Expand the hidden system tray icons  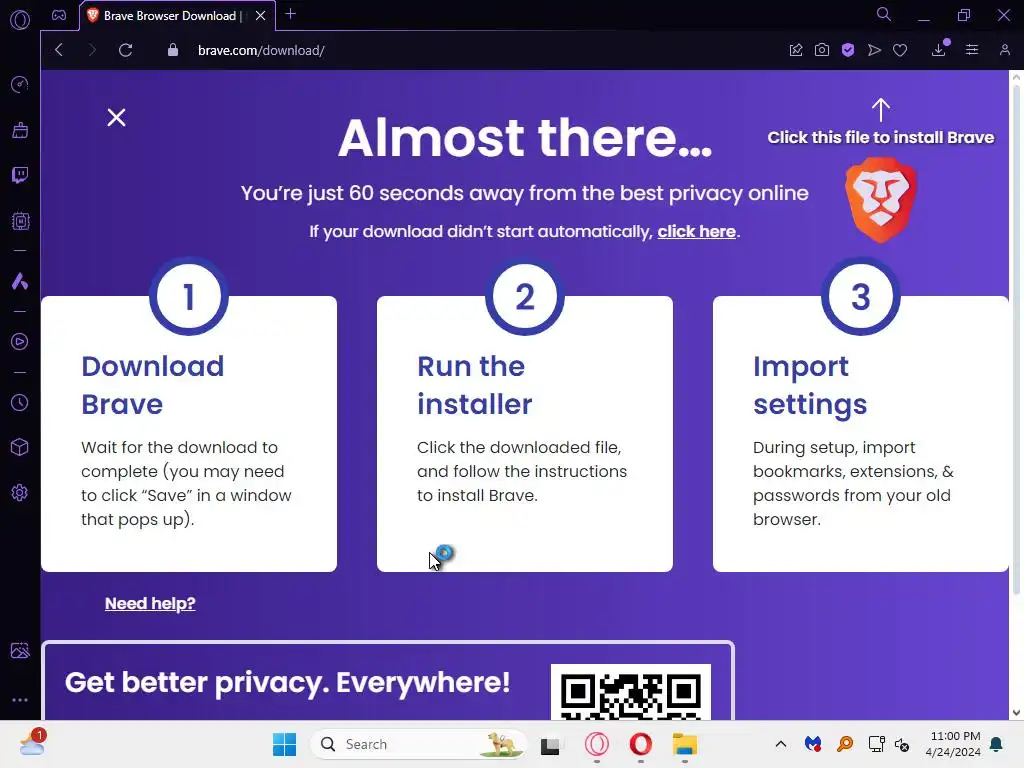(x=780, y=744)
